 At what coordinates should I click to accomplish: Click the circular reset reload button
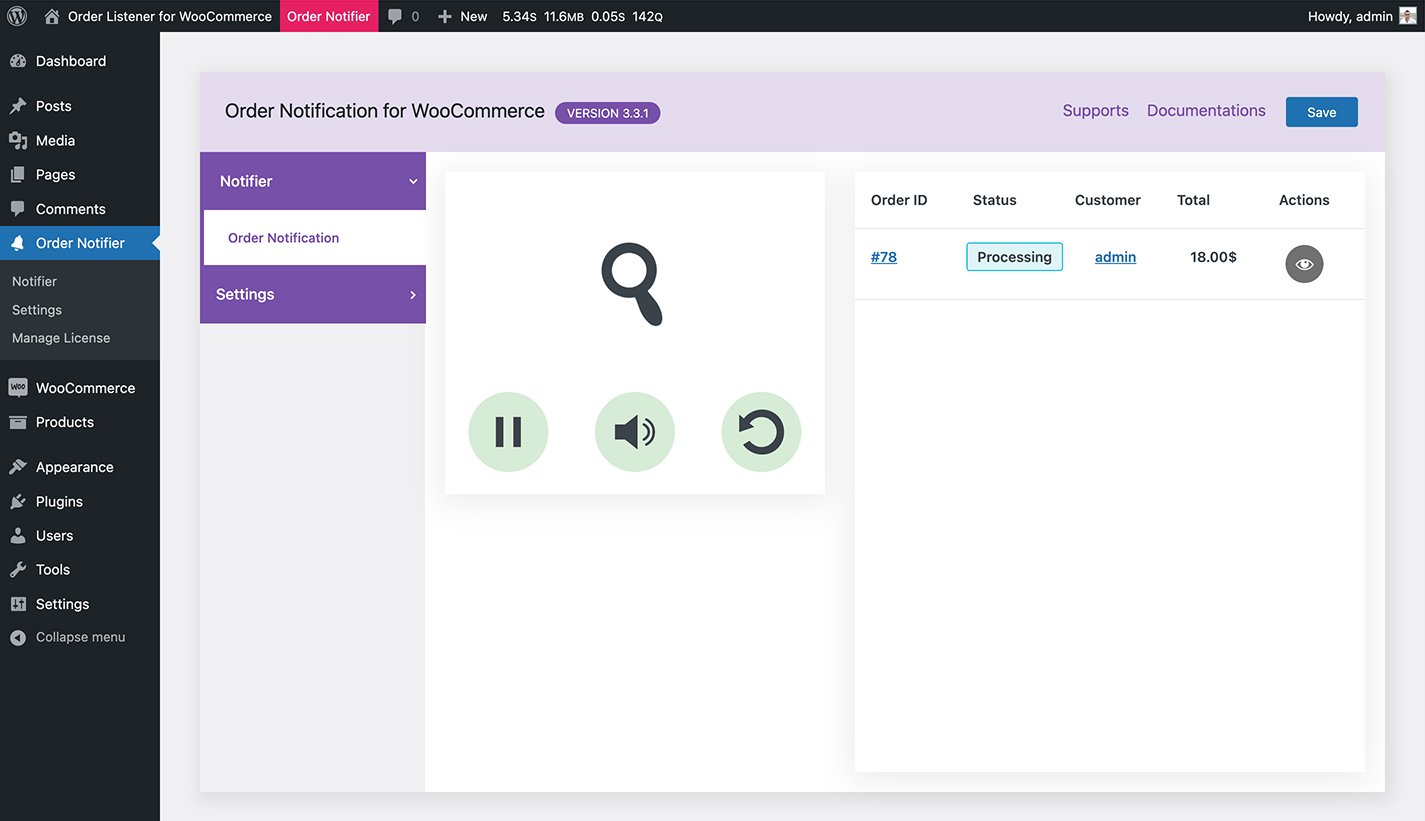click(761, 432)
